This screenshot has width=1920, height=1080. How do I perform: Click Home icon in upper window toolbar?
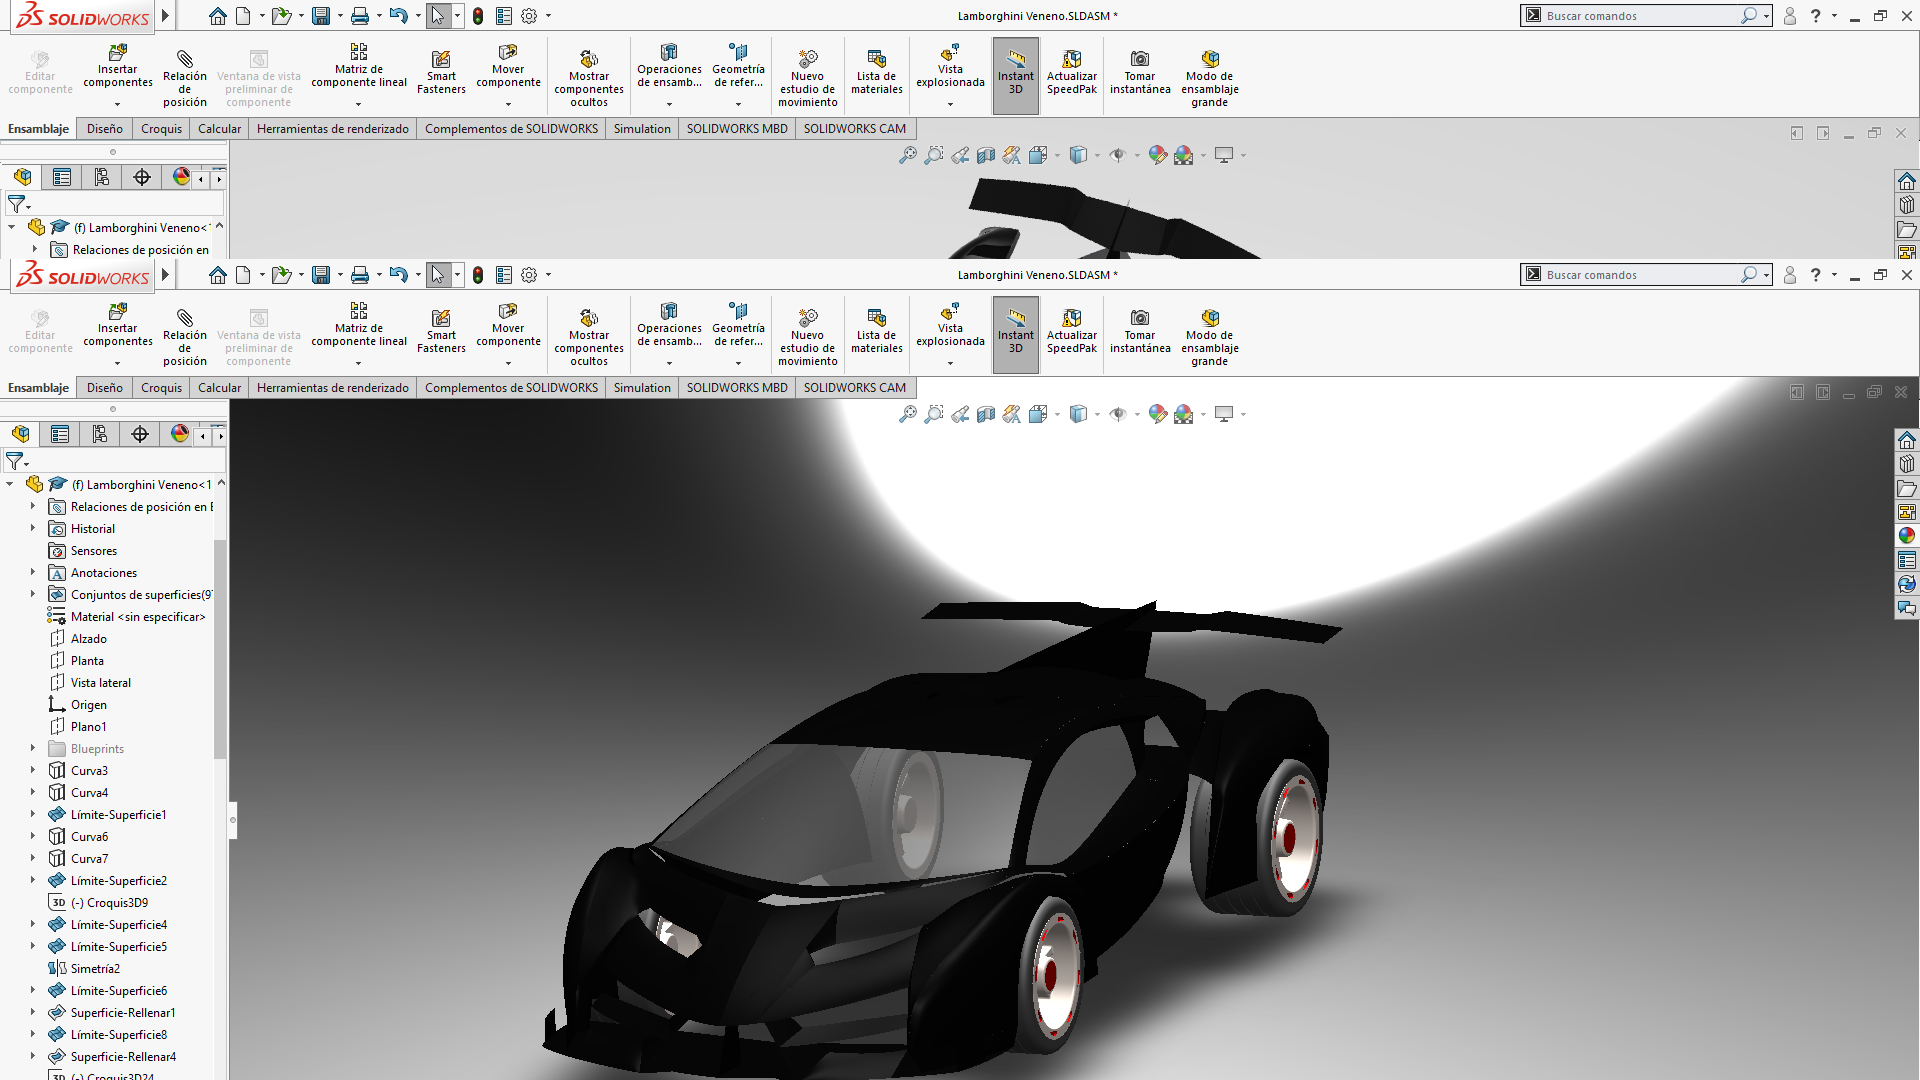click(218, 16)
